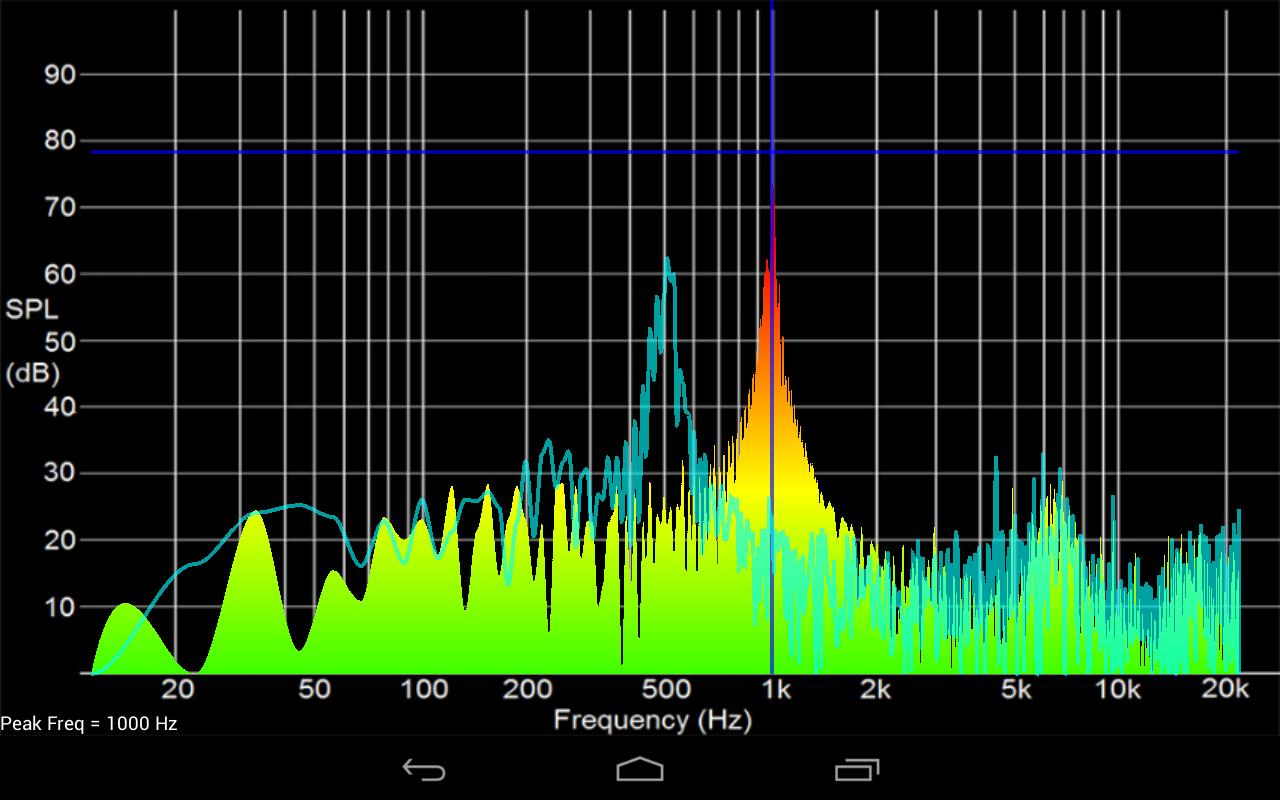Click the Peak Freq = 1000 Hz readout
This screenshot has height=800, width=1280.
[x=89, y=723]
